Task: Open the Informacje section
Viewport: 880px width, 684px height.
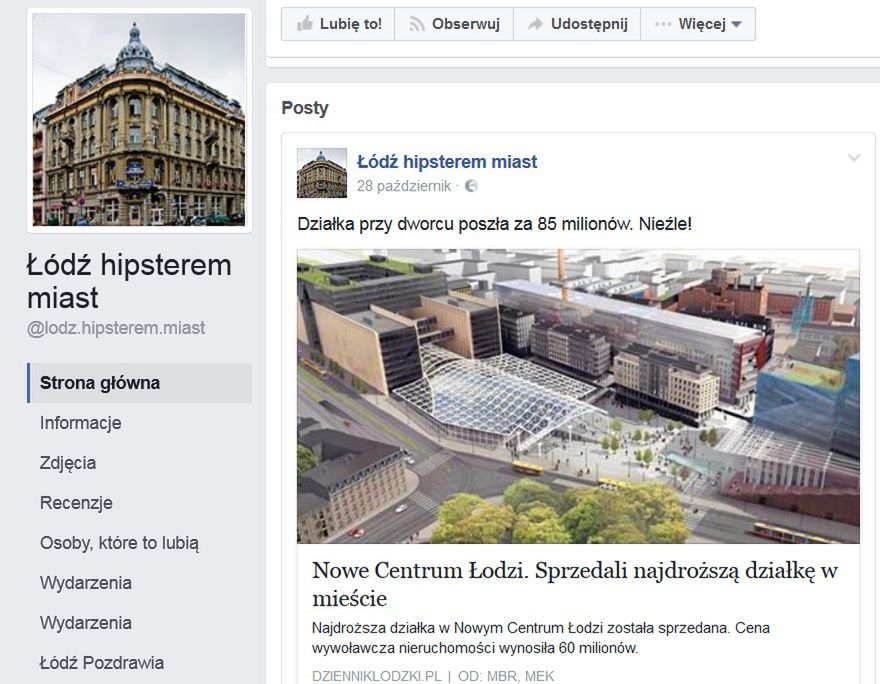Action: (x=80, y=423)
